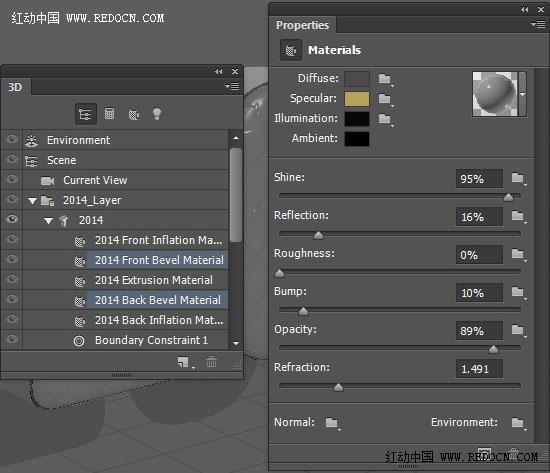Add new object to 3D scene

[185, 362]
